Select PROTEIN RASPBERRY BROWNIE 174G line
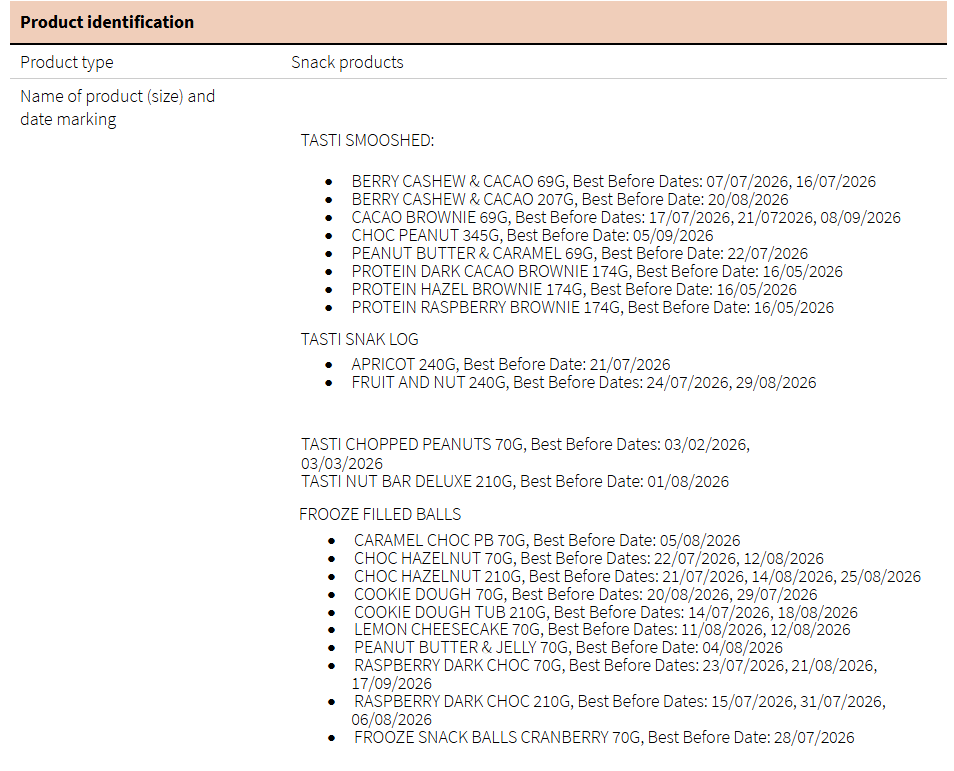Image resolution: width=954 pixels, height=771 pixels. 593,307
